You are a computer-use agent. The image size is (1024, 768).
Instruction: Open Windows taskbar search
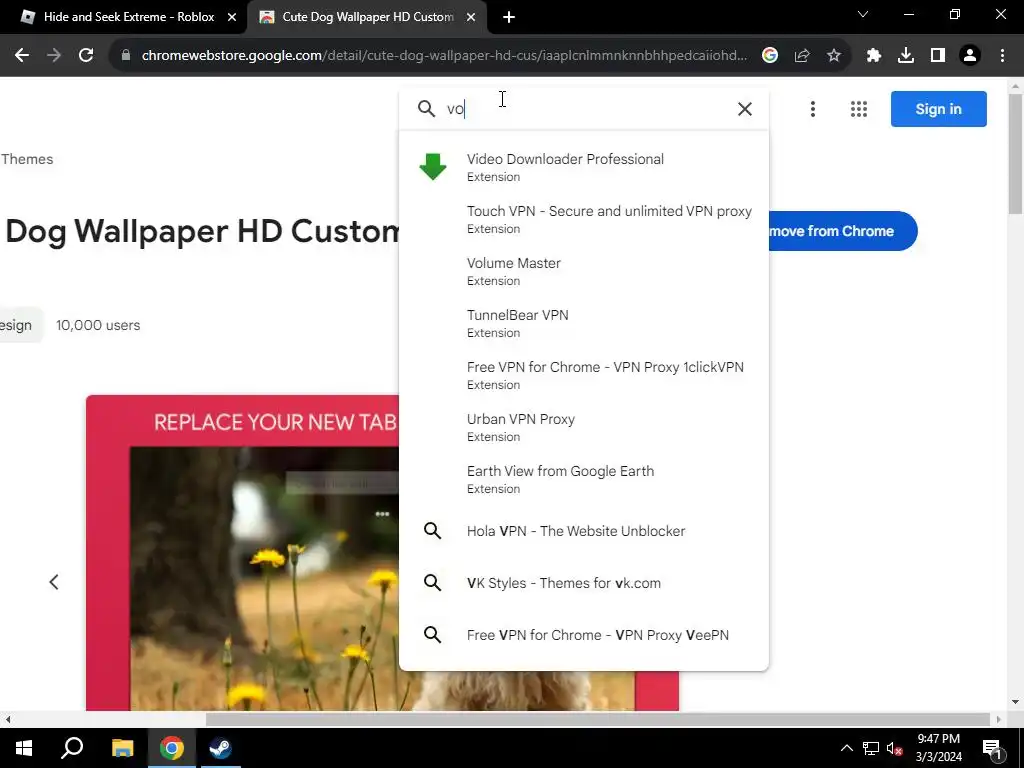click(72, 748)
